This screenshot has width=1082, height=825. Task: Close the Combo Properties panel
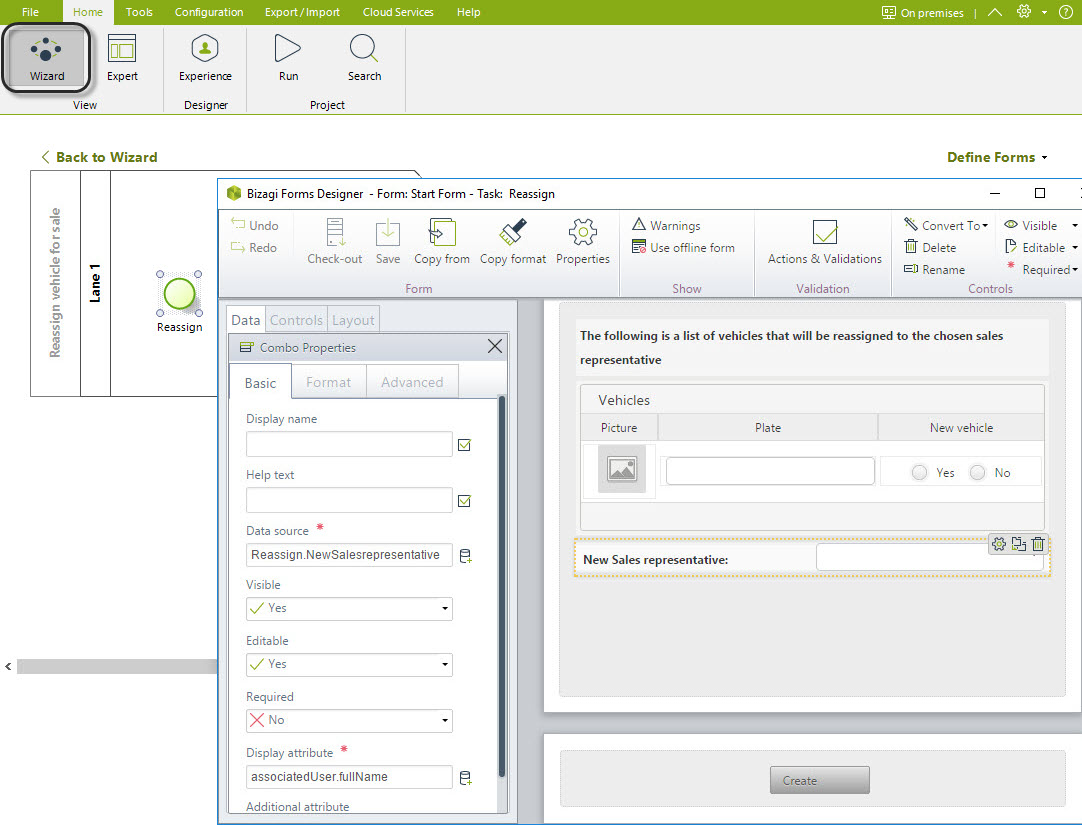point(495,346)
